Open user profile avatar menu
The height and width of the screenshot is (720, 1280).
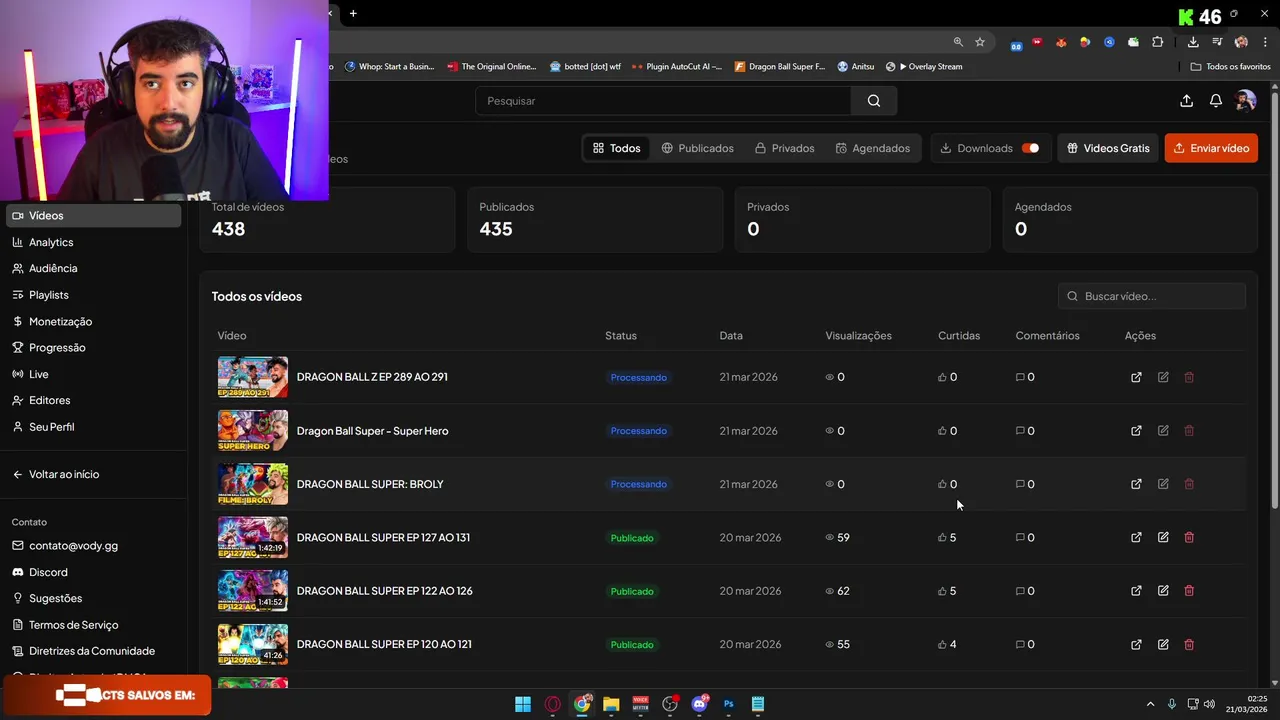point(1245,101)
